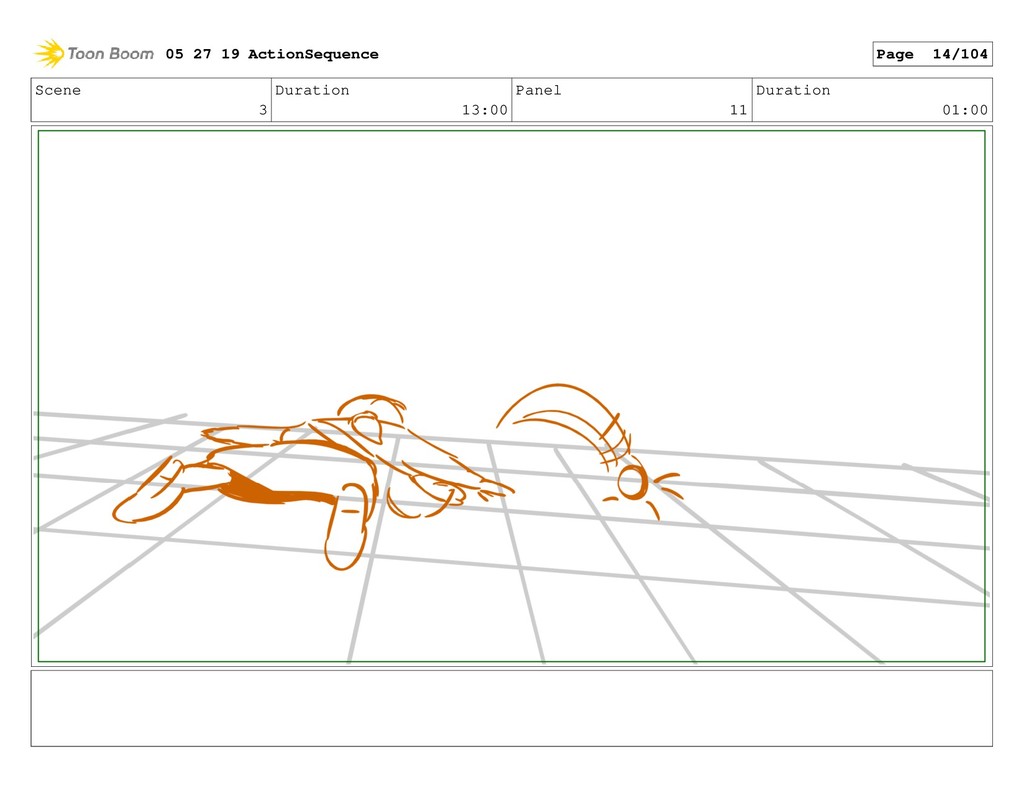
Task: Click the '05 27 19 ActionSequence' title text
Action: tap(272, 54)
